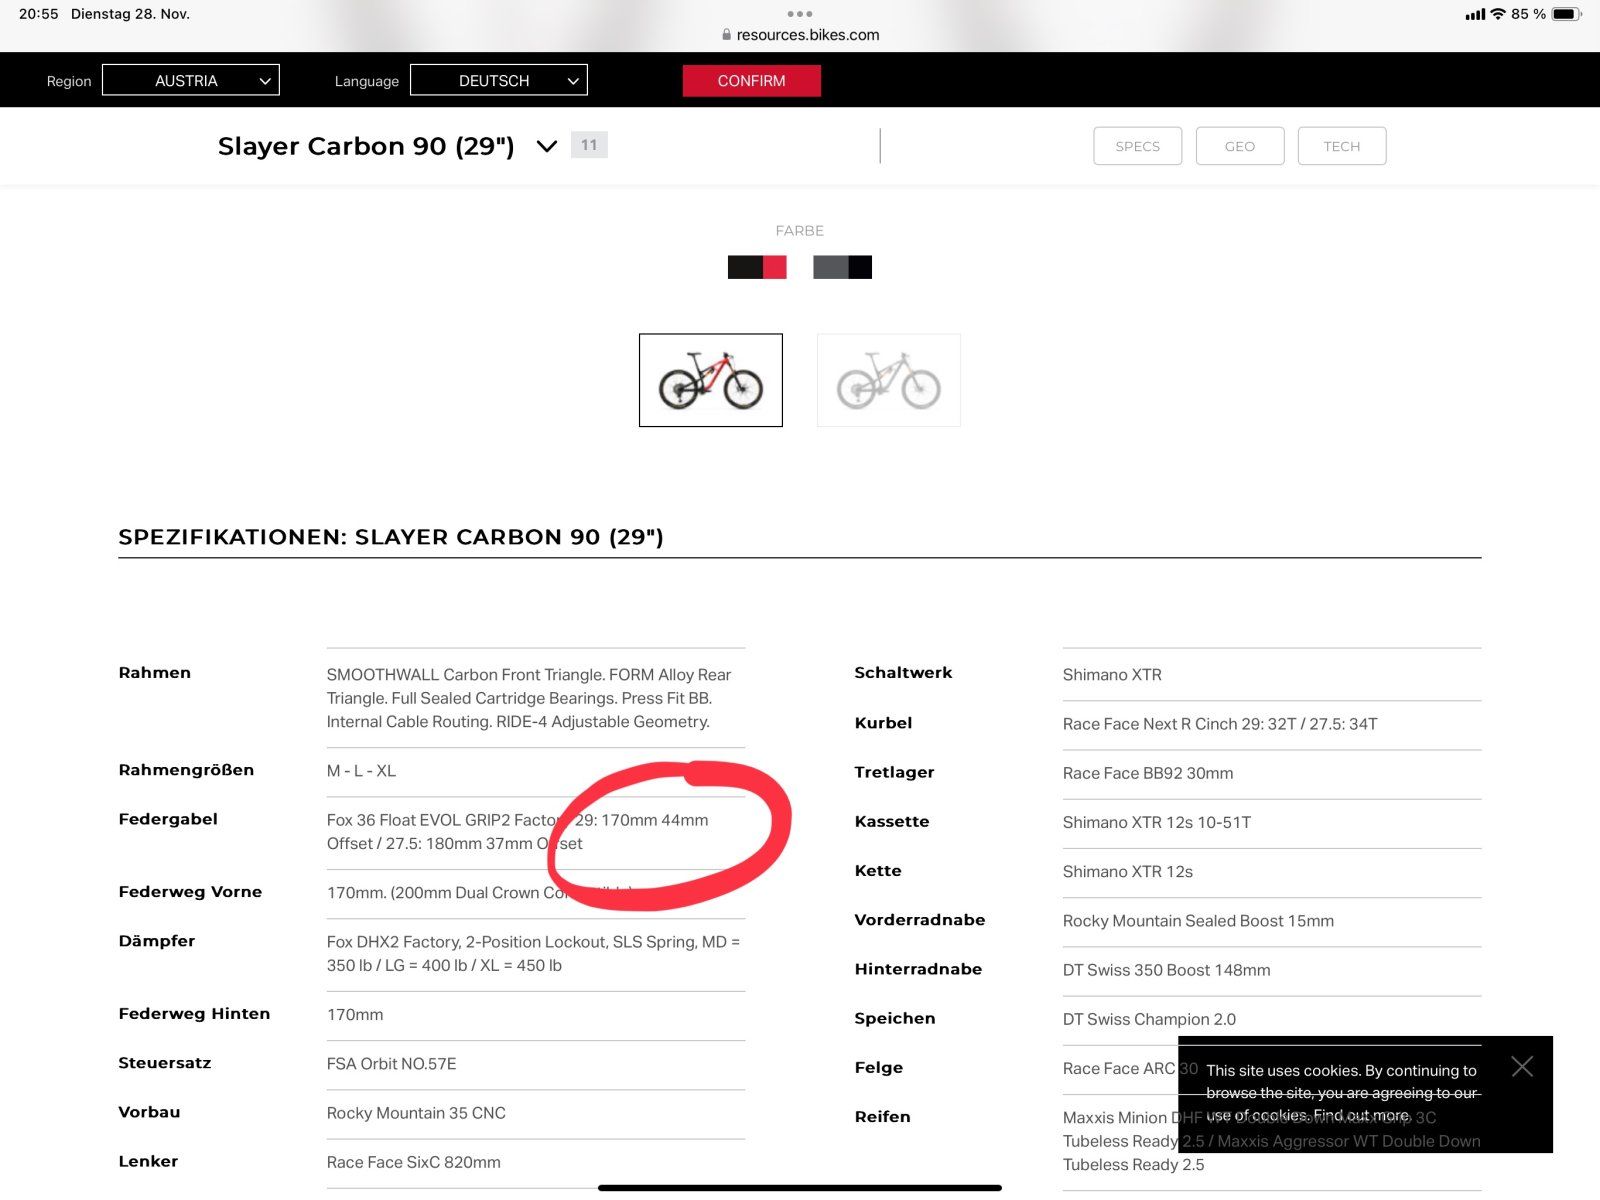Click the 'Fox DHX2 Factory' damper value
1600x1200 pixels.
(533, 954)
